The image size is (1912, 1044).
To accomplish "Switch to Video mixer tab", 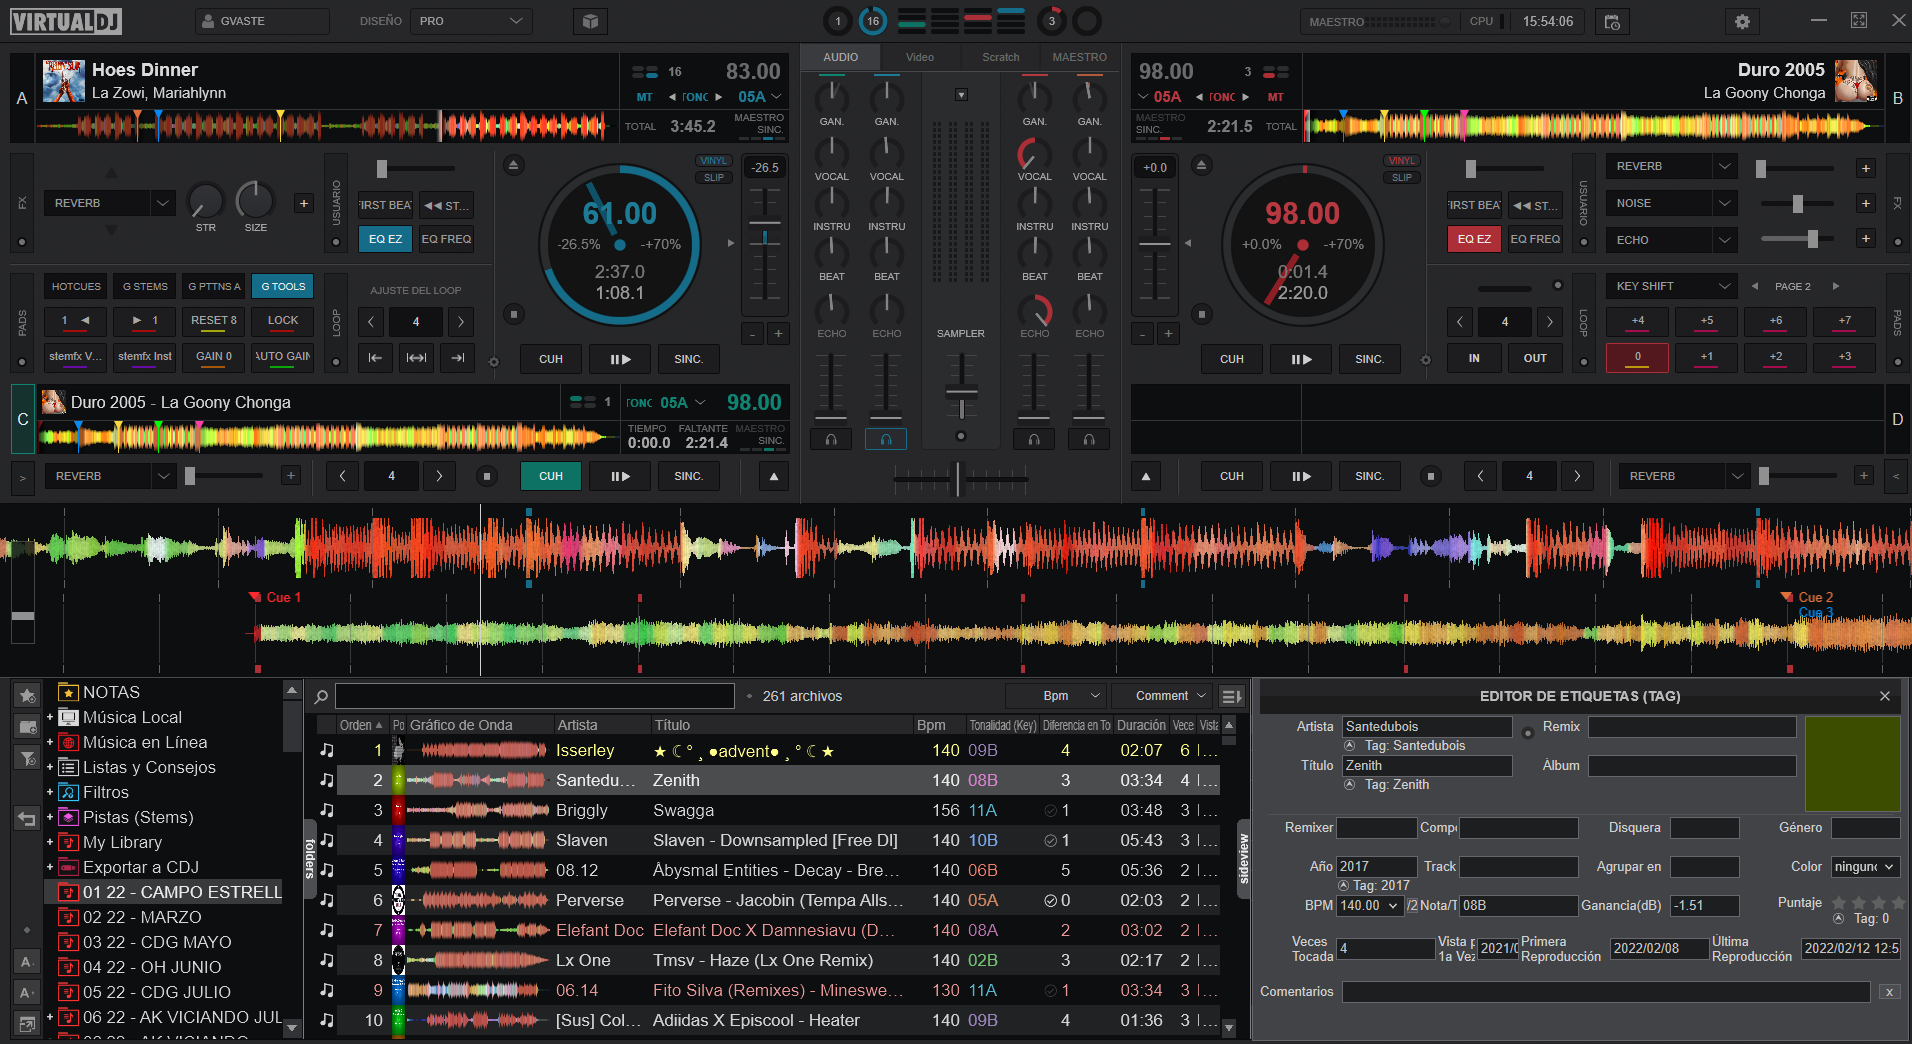I will 920,57.
